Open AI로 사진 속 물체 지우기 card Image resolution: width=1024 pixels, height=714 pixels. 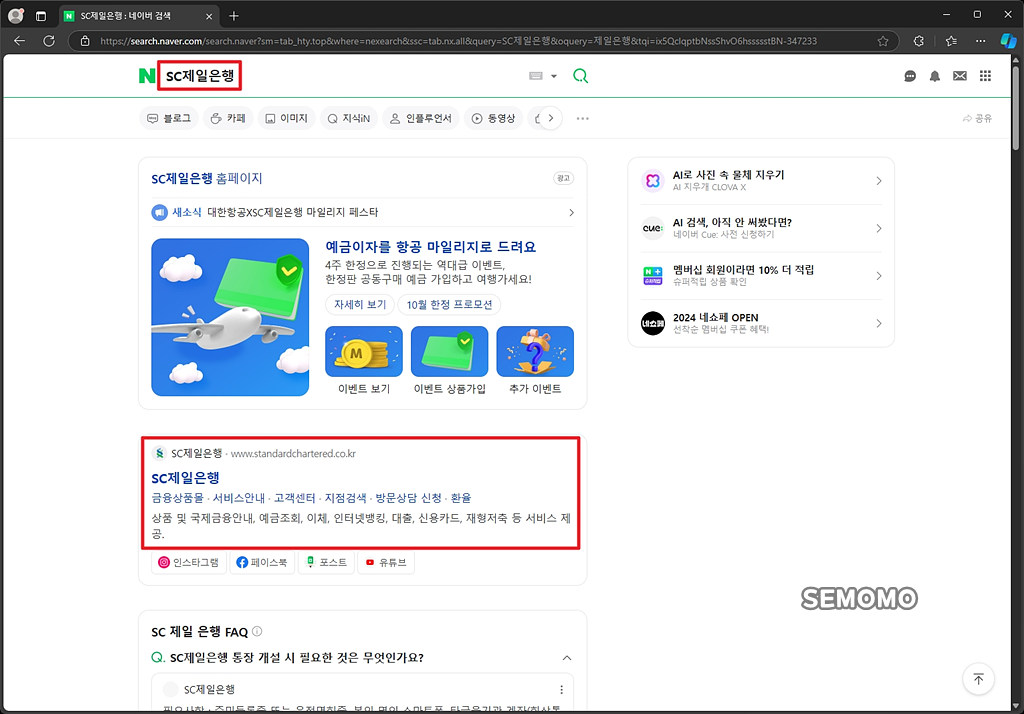point(761,181)
